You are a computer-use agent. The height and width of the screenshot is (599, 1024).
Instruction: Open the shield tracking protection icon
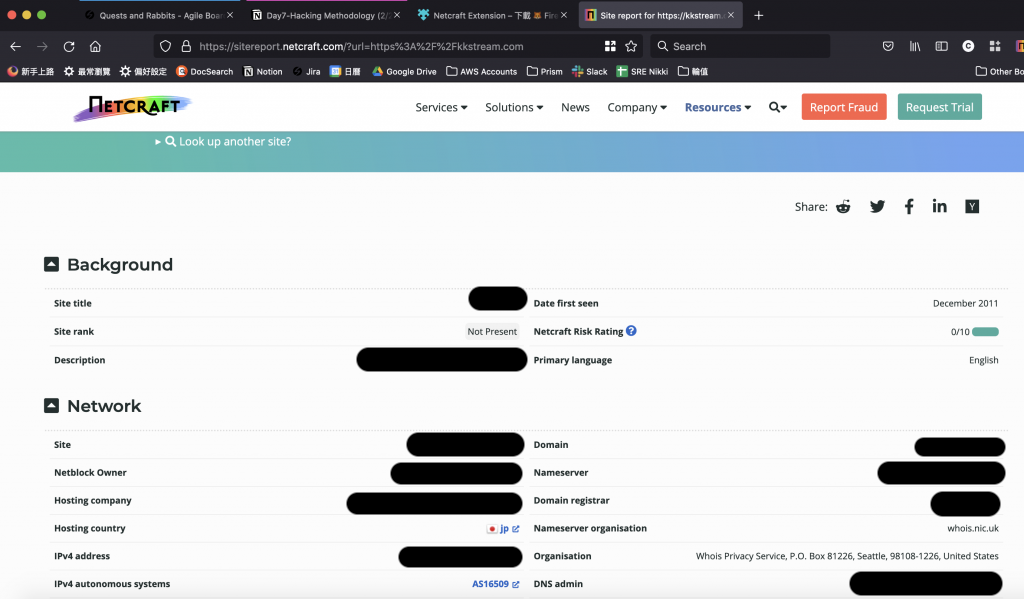(165, 46)
